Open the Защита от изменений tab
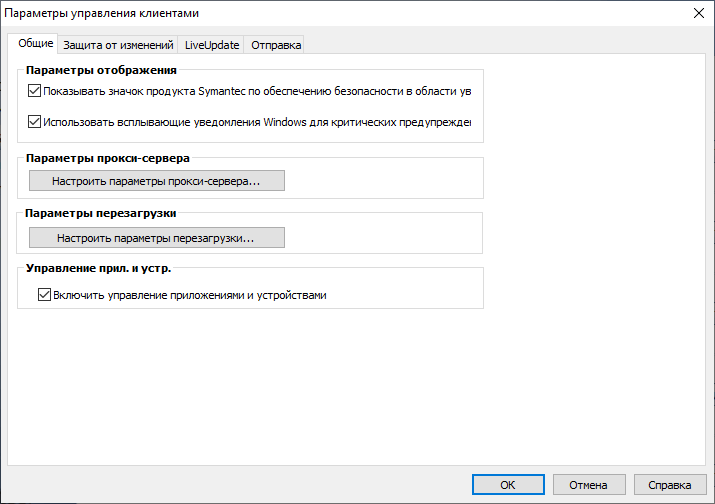The image size is (715, 504). pyautogui.click(x=118, y=45)
